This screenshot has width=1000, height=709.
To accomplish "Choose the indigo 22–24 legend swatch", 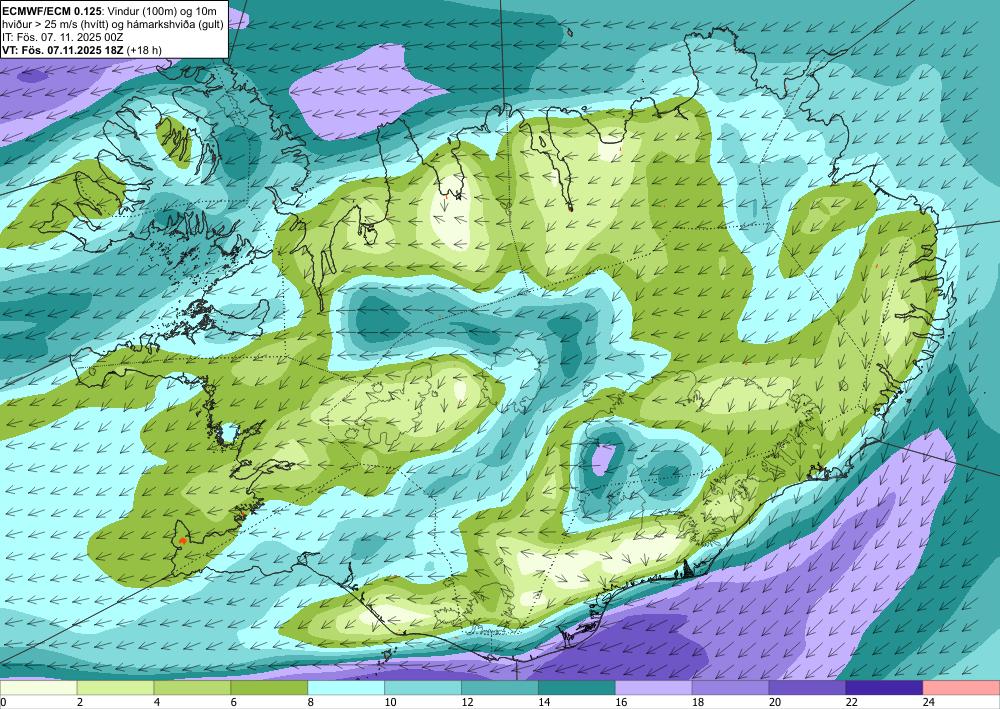I will click(885, 688).
